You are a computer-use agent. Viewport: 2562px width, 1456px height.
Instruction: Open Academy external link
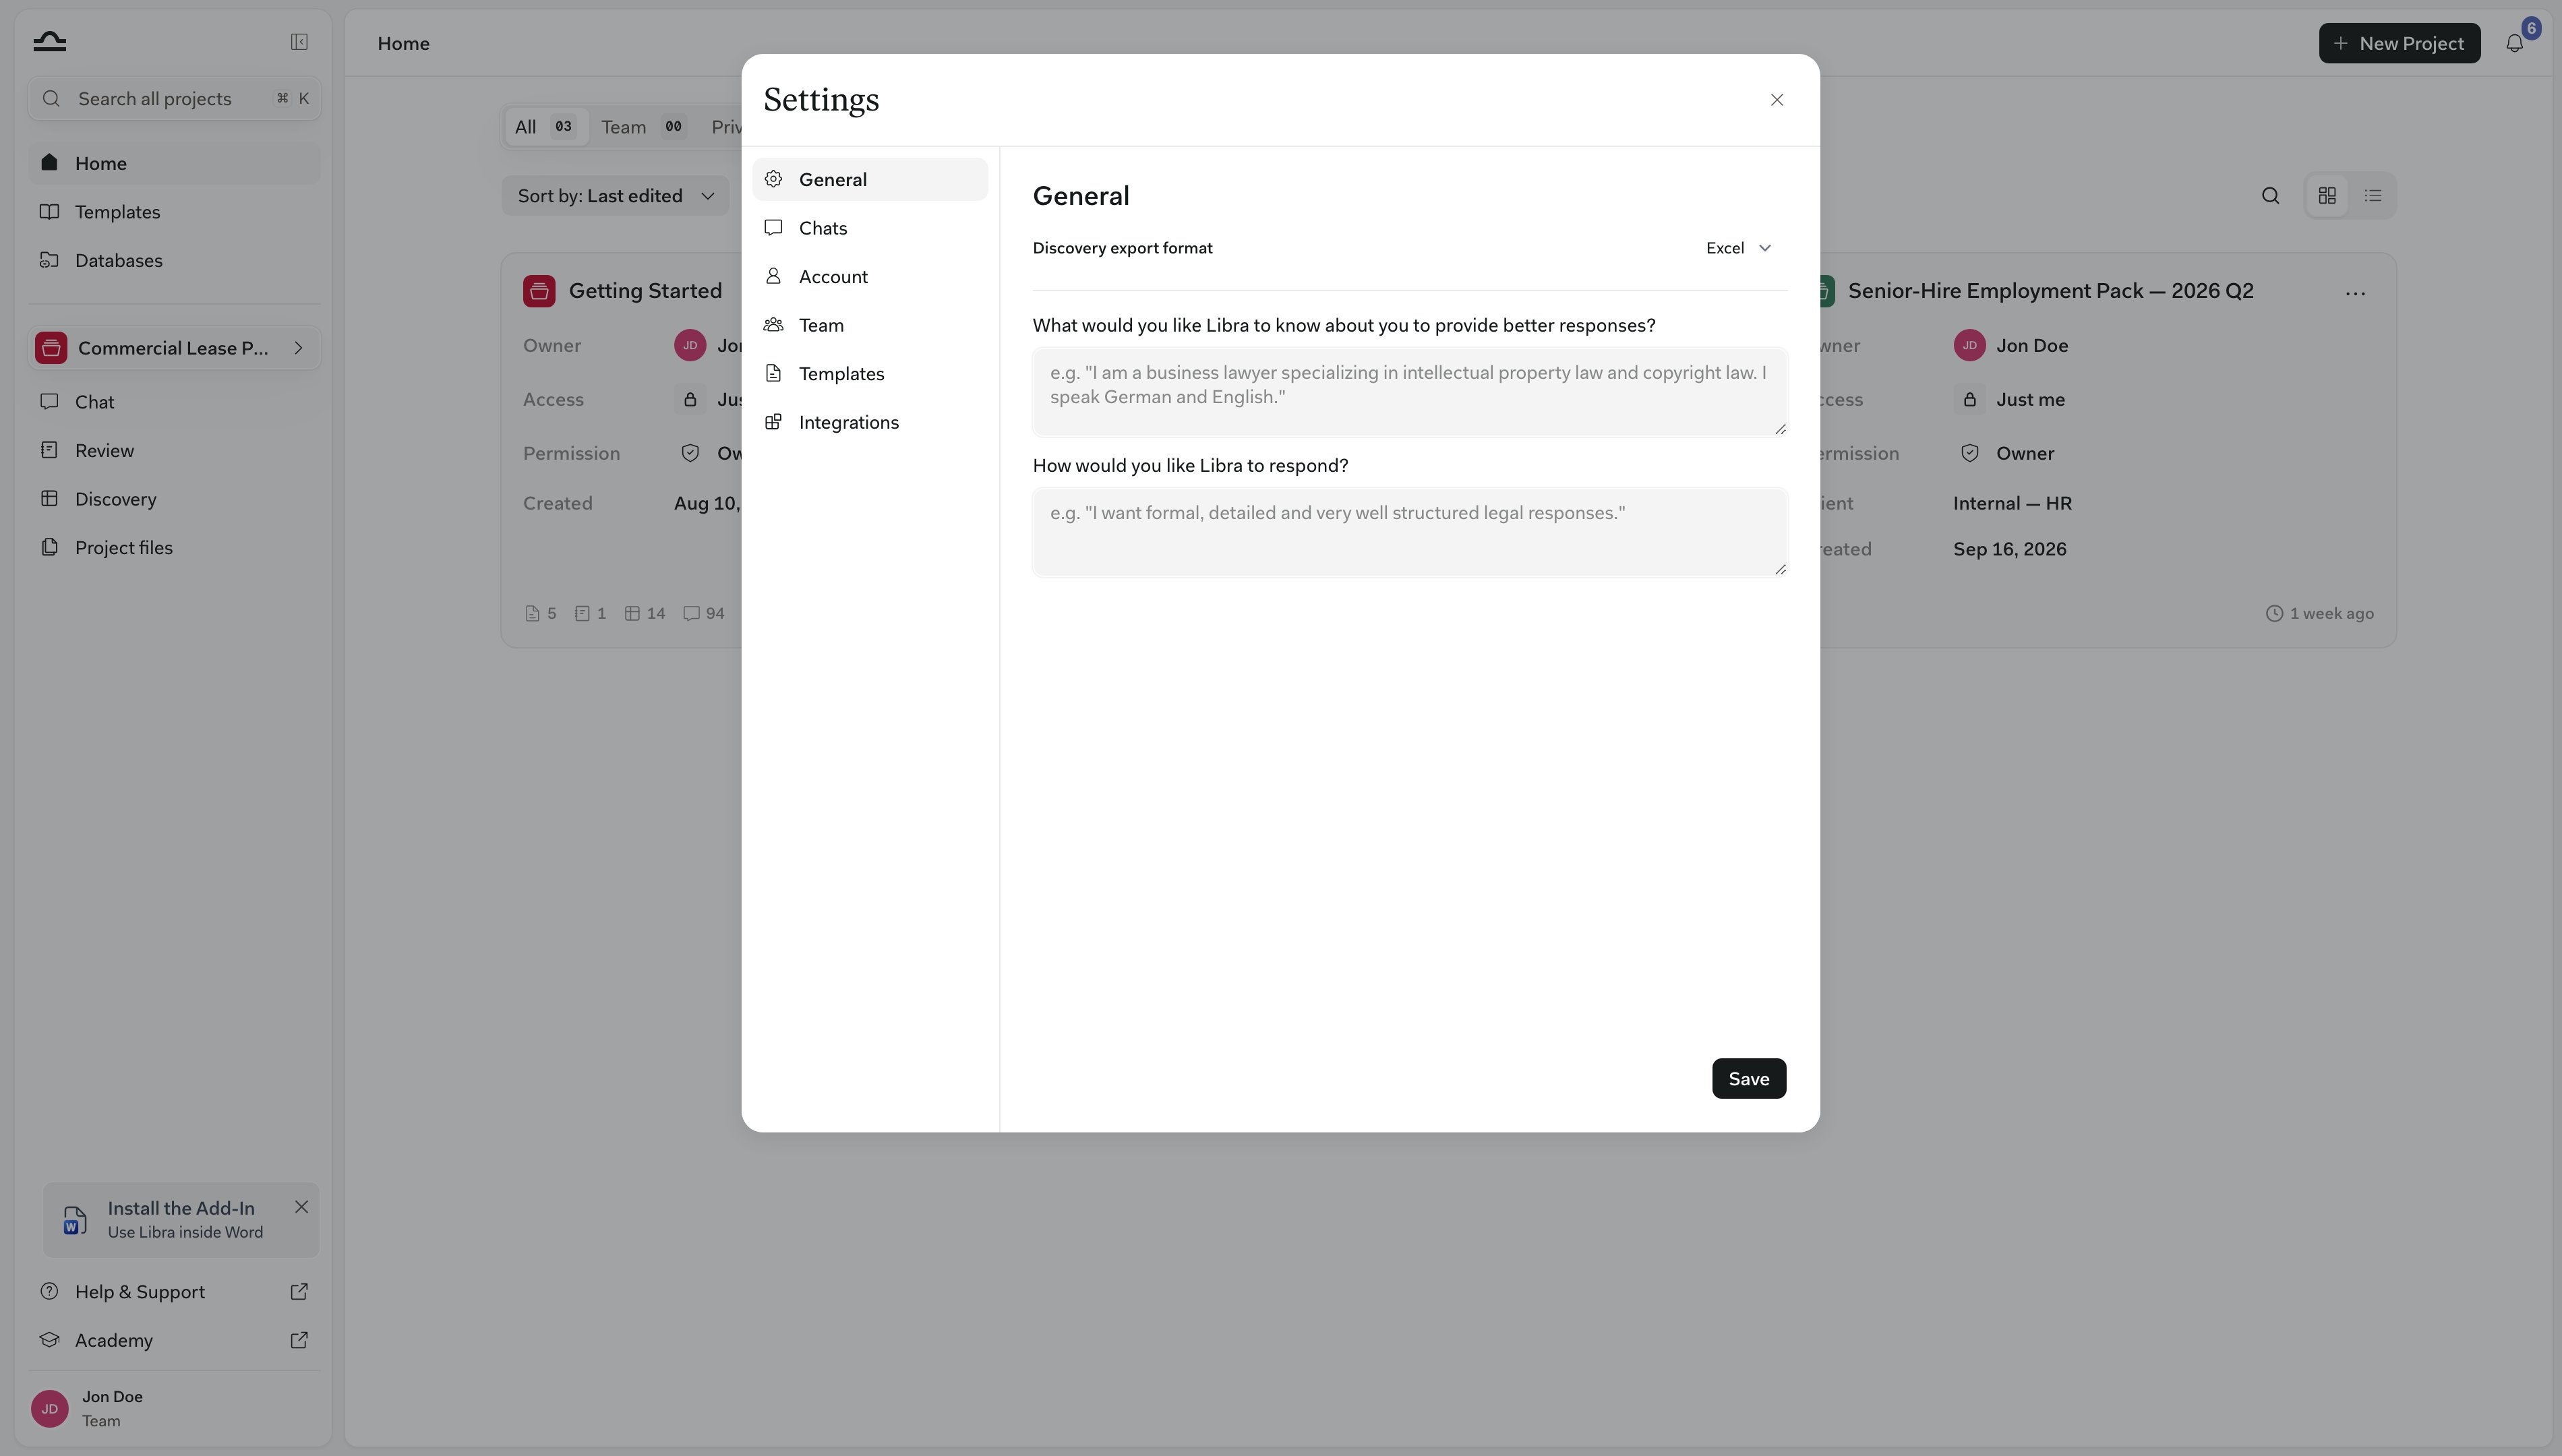pos(174,1340)
